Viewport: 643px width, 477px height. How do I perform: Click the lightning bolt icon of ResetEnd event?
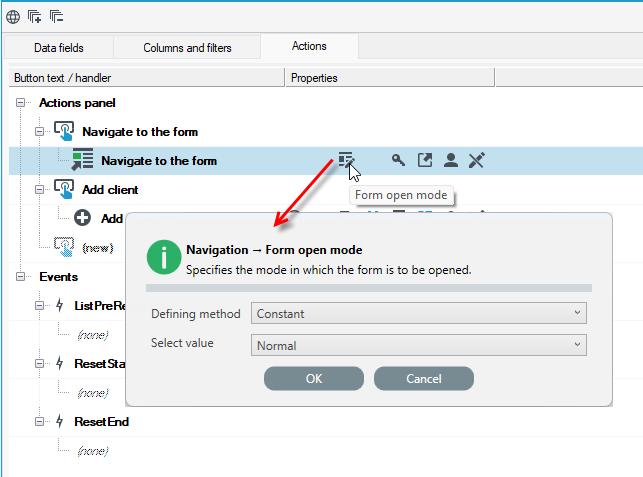[x=60, y=421]
